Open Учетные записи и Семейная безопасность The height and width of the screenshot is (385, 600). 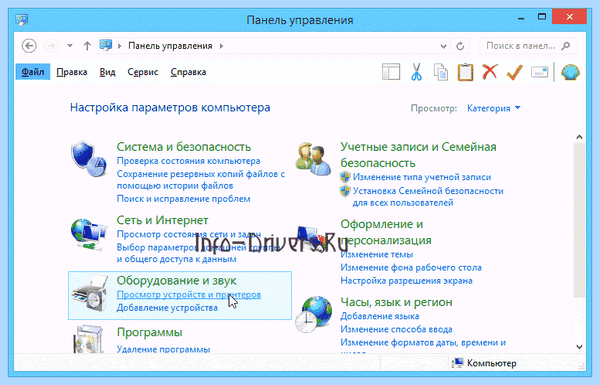click(x=418, y=155)
